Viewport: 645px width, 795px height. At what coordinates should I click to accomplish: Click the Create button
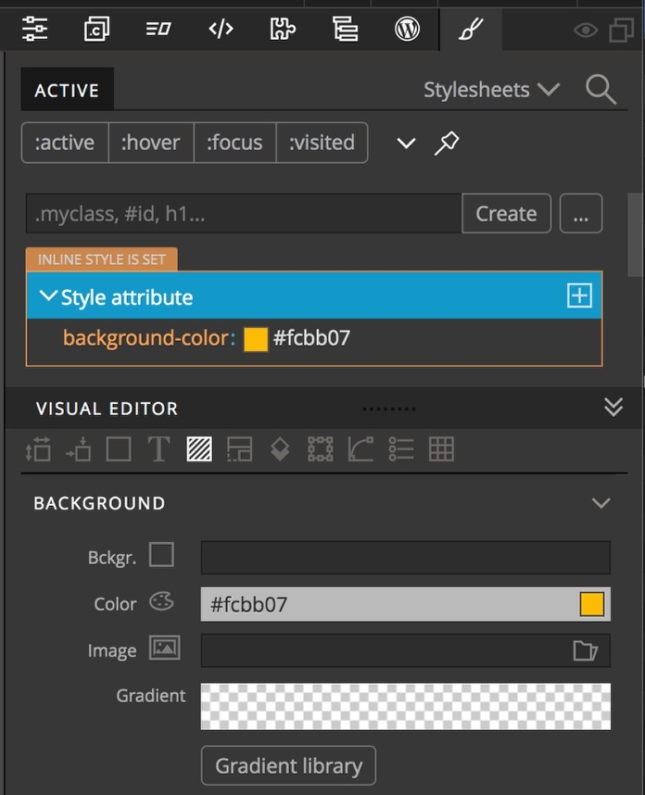pos(506,213)
